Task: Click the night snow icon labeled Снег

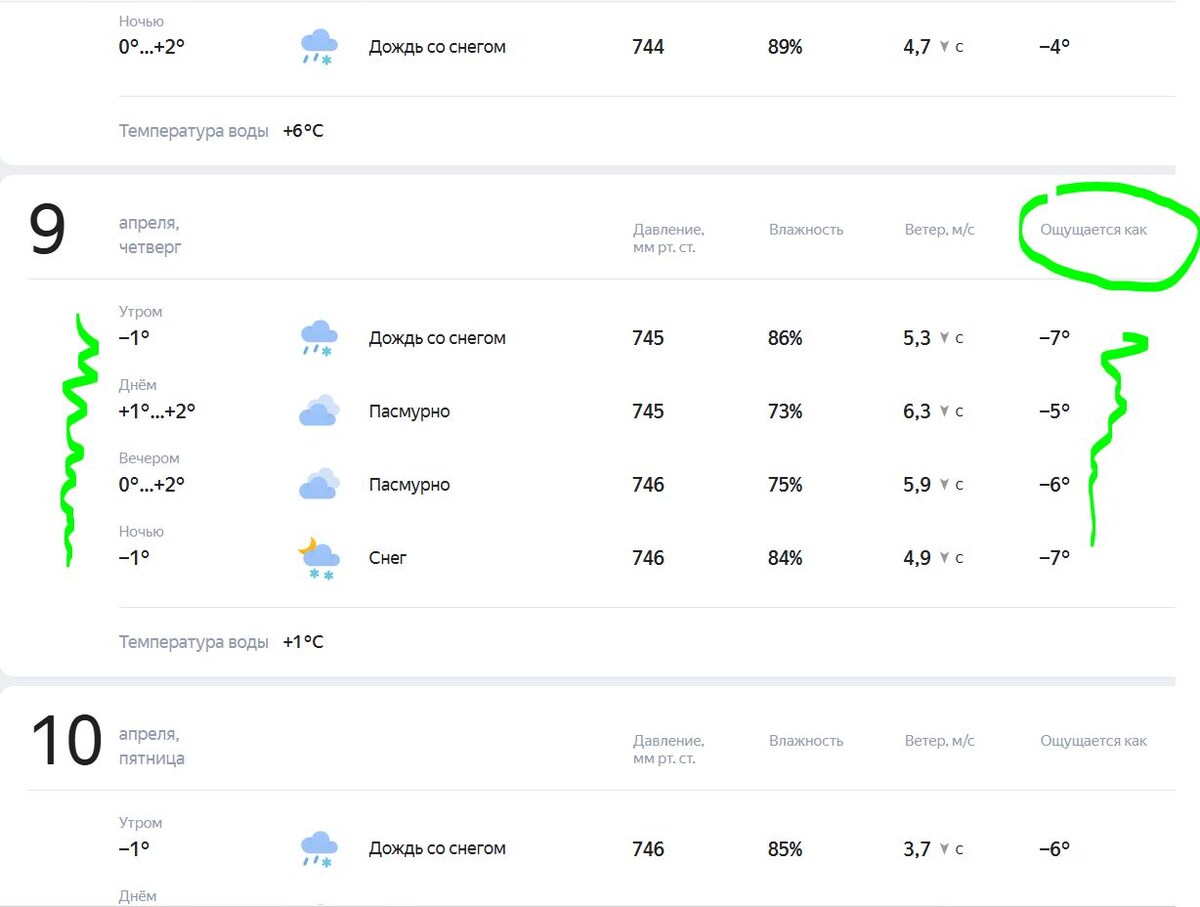Action: point(317,557)
